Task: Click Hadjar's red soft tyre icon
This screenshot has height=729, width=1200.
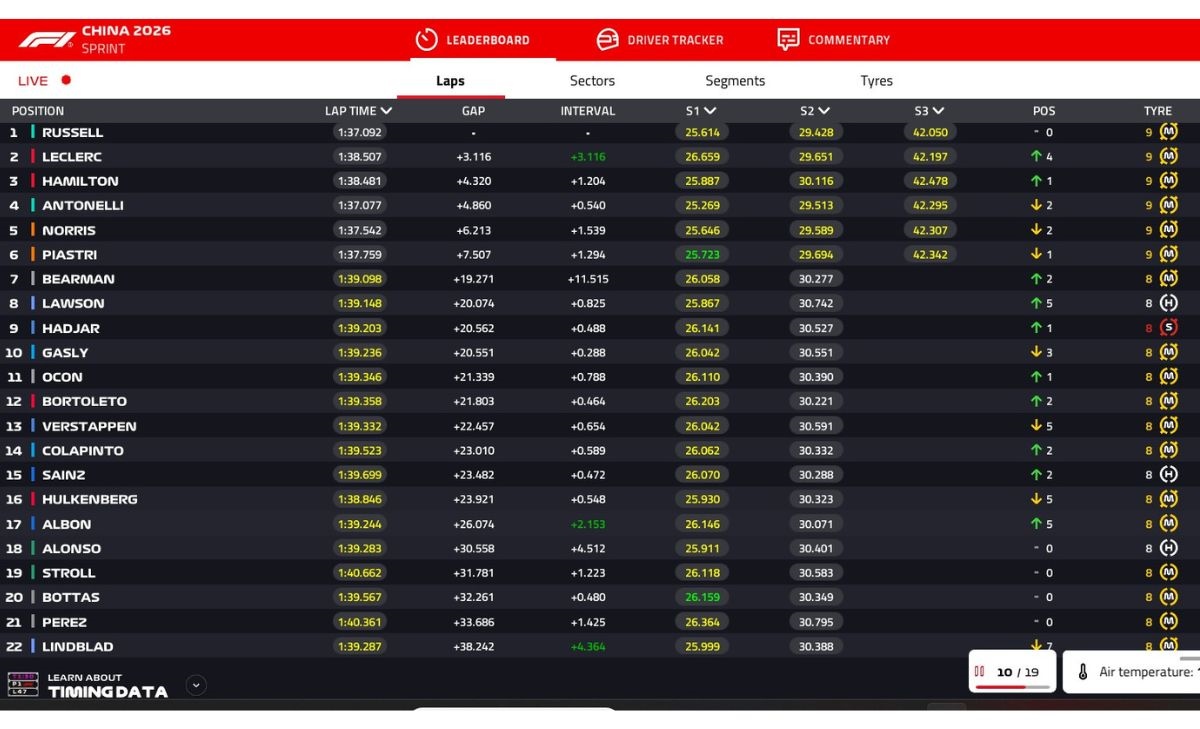Action: pos(1168,328)
